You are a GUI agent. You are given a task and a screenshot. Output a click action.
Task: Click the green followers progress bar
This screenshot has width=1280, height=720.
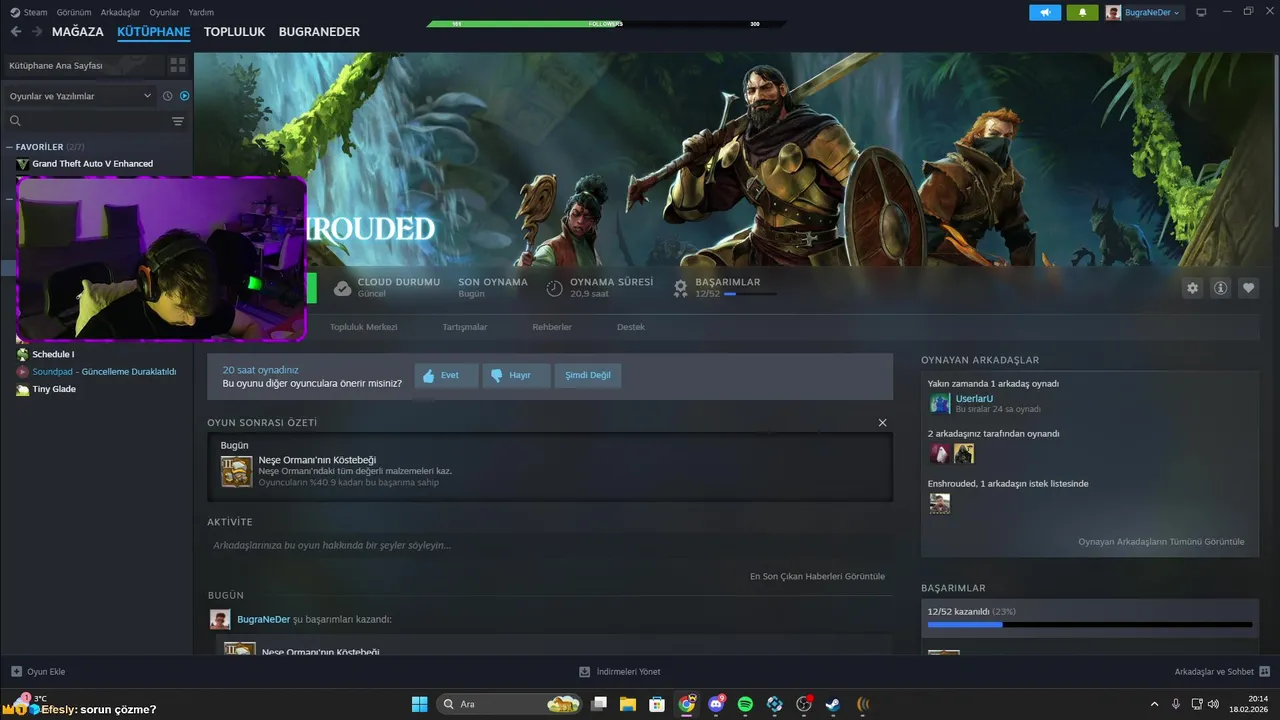point(605,23)
